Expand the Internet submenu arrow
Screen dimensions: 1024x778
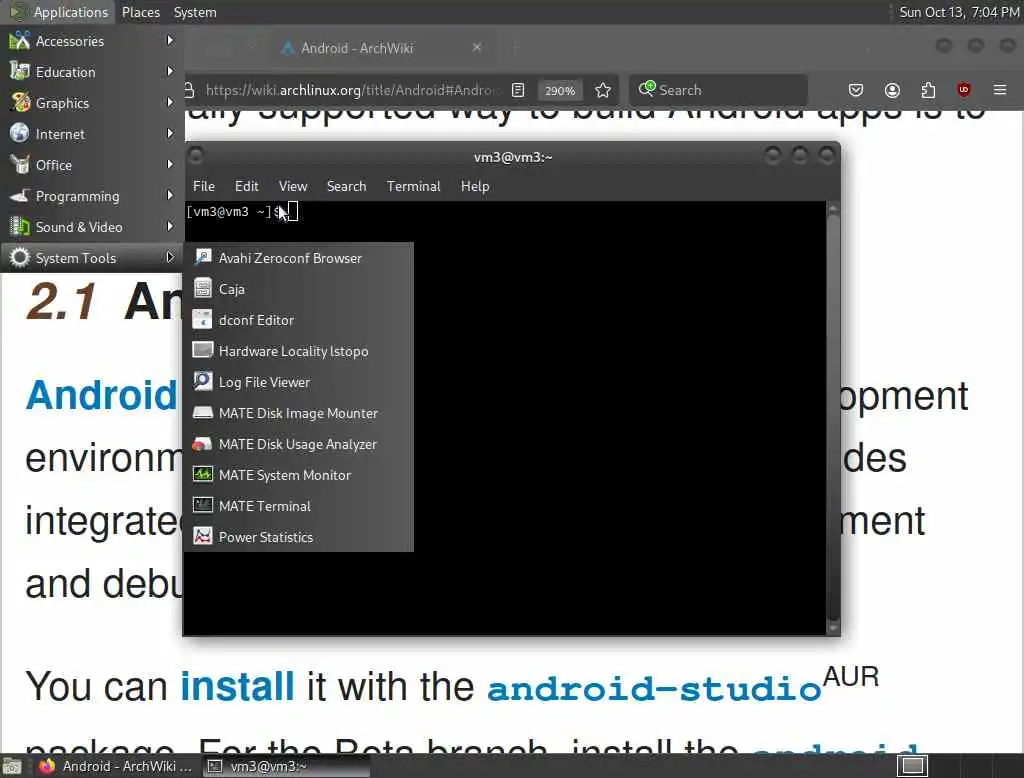click(x=170, y=133)
